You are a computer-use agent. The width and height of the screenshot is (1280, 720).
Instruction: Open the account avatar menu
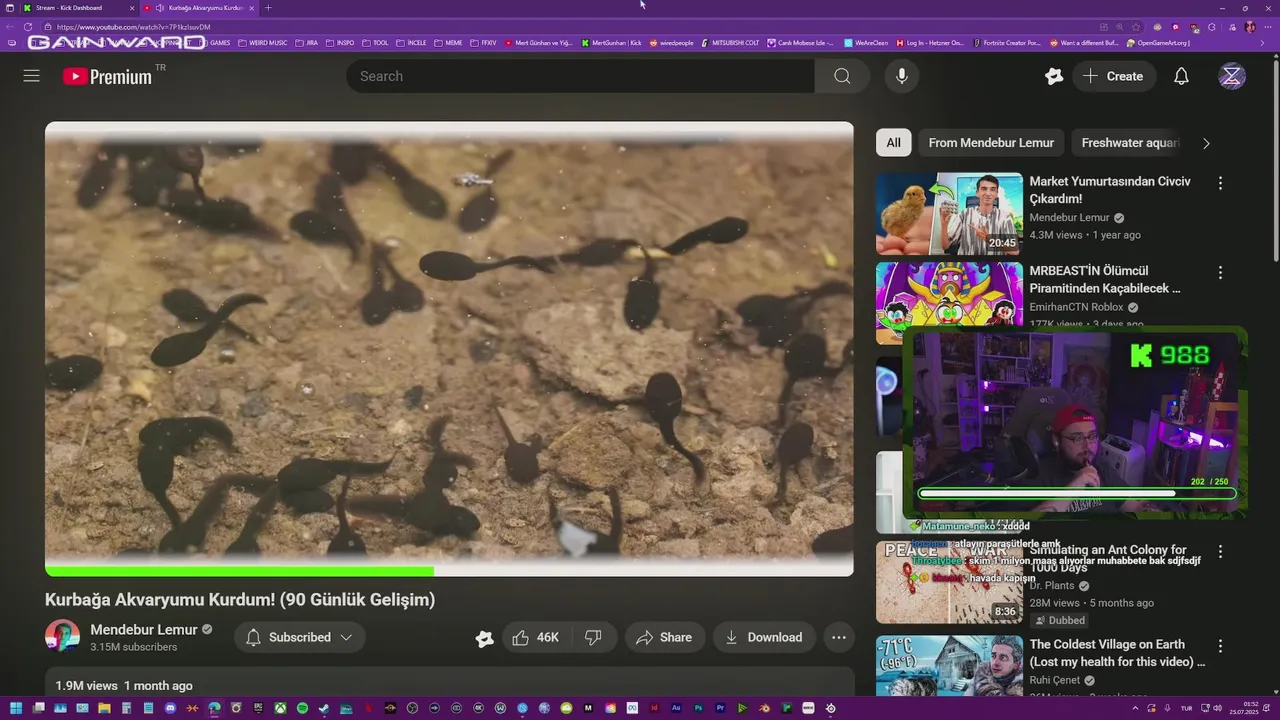1232,76
